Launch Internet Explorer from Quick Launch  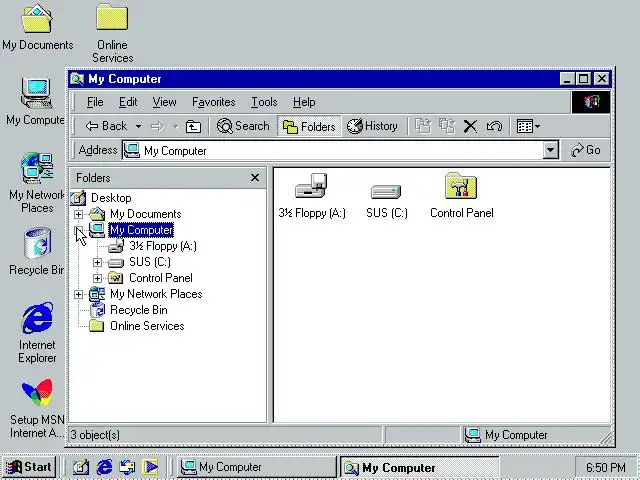coord(104,467)
